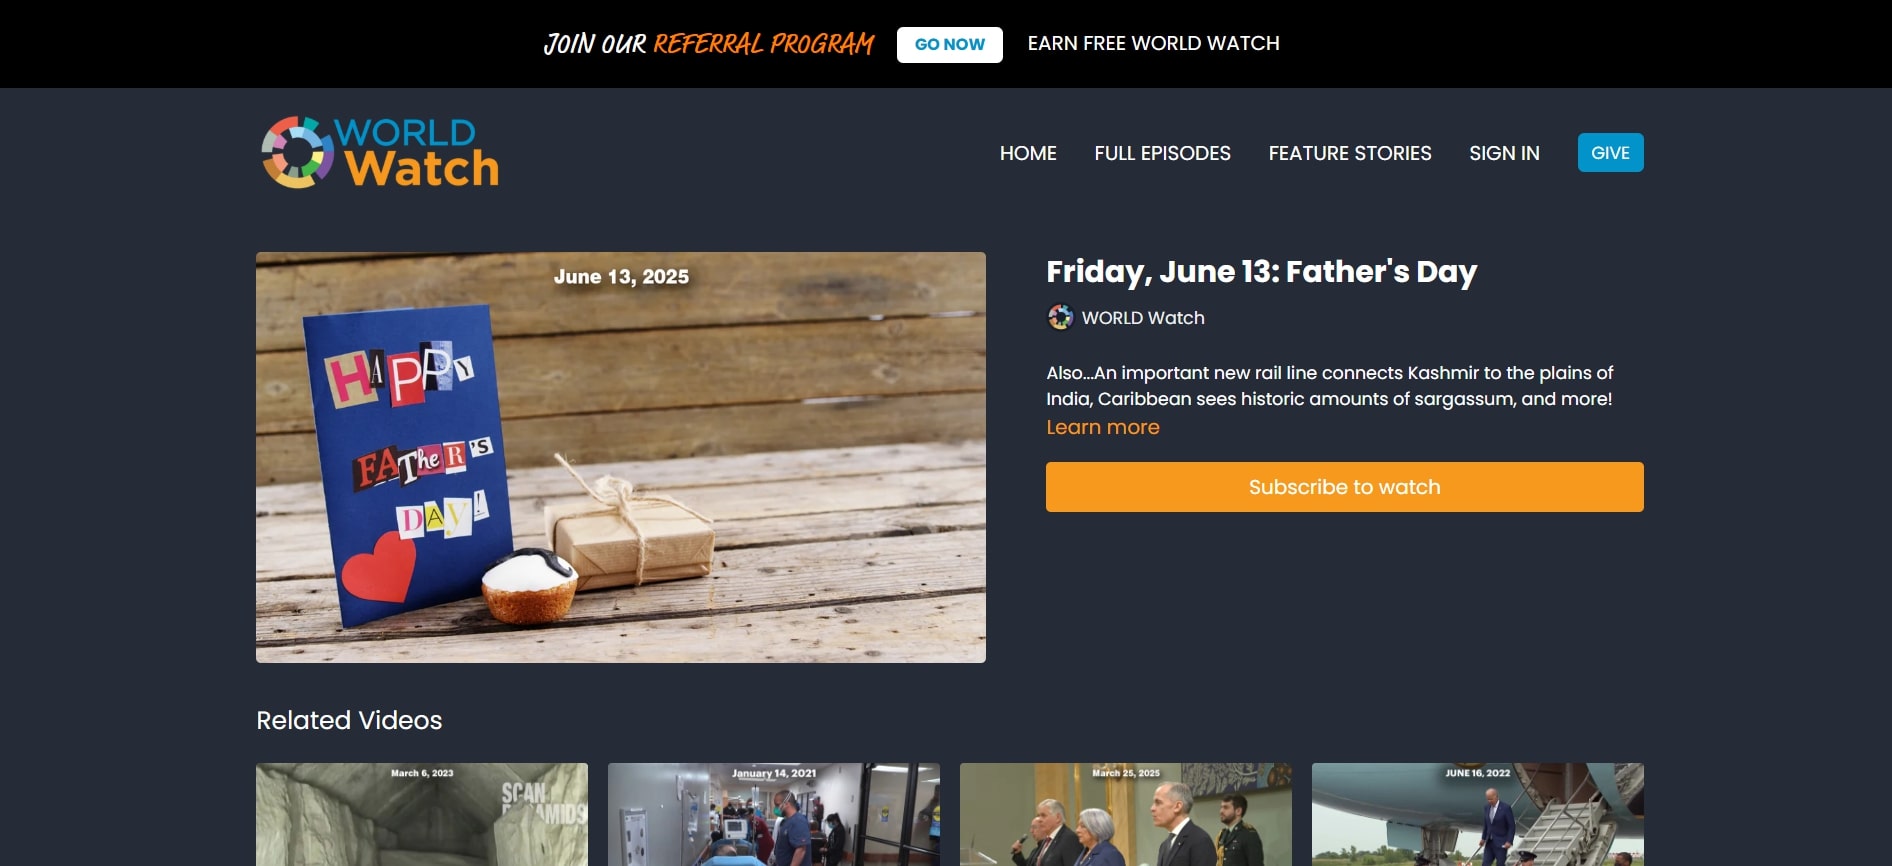Open the HOME menu item
The width and height of the screenshot is (1892, 866).
(x=1028, y=153)
